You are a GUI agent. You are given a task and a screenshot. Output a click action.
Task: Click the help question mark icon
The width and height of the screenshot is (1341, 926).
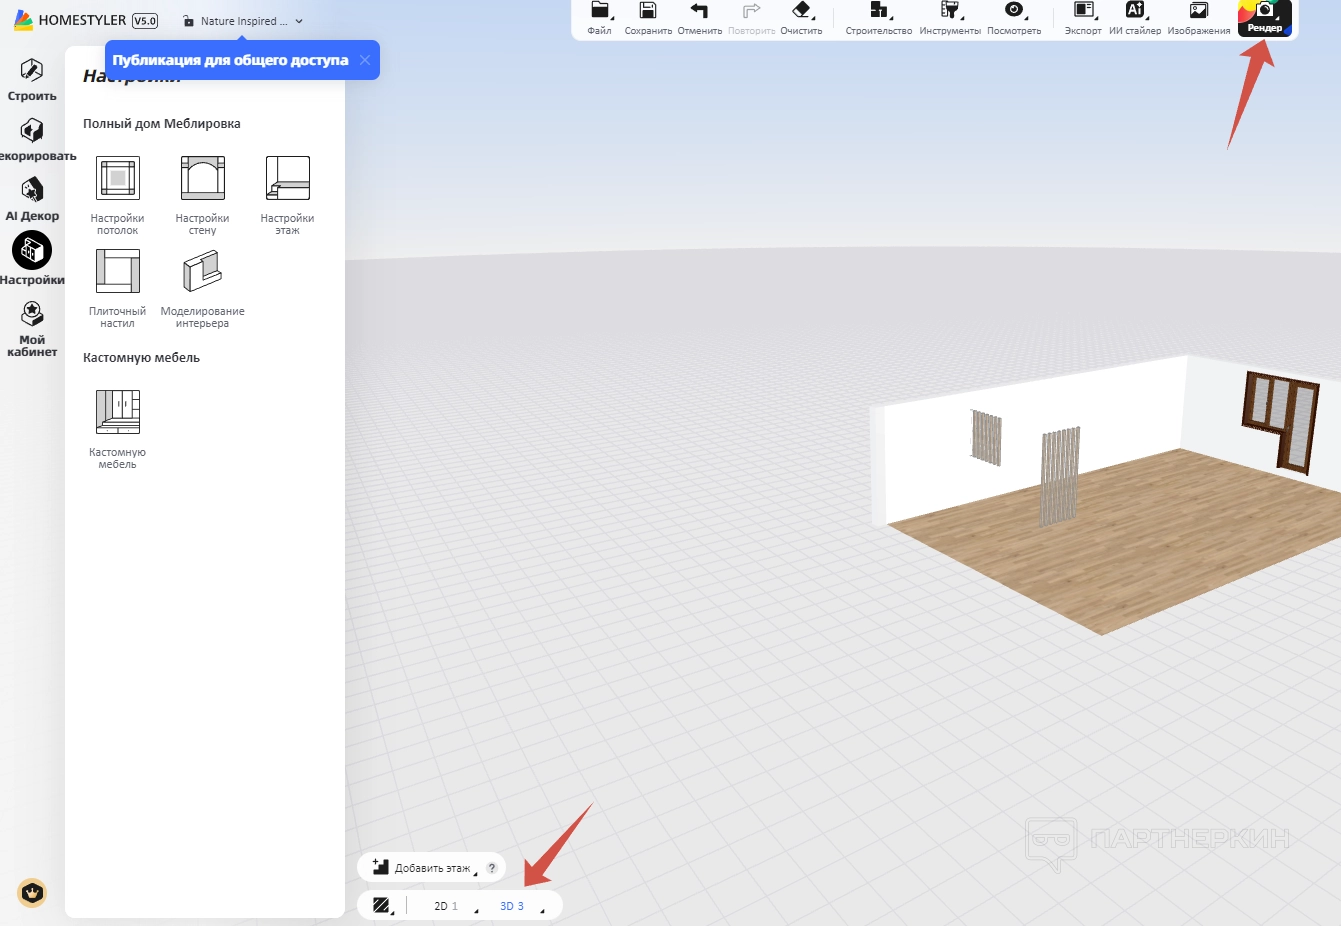click(x=492, y=868)
